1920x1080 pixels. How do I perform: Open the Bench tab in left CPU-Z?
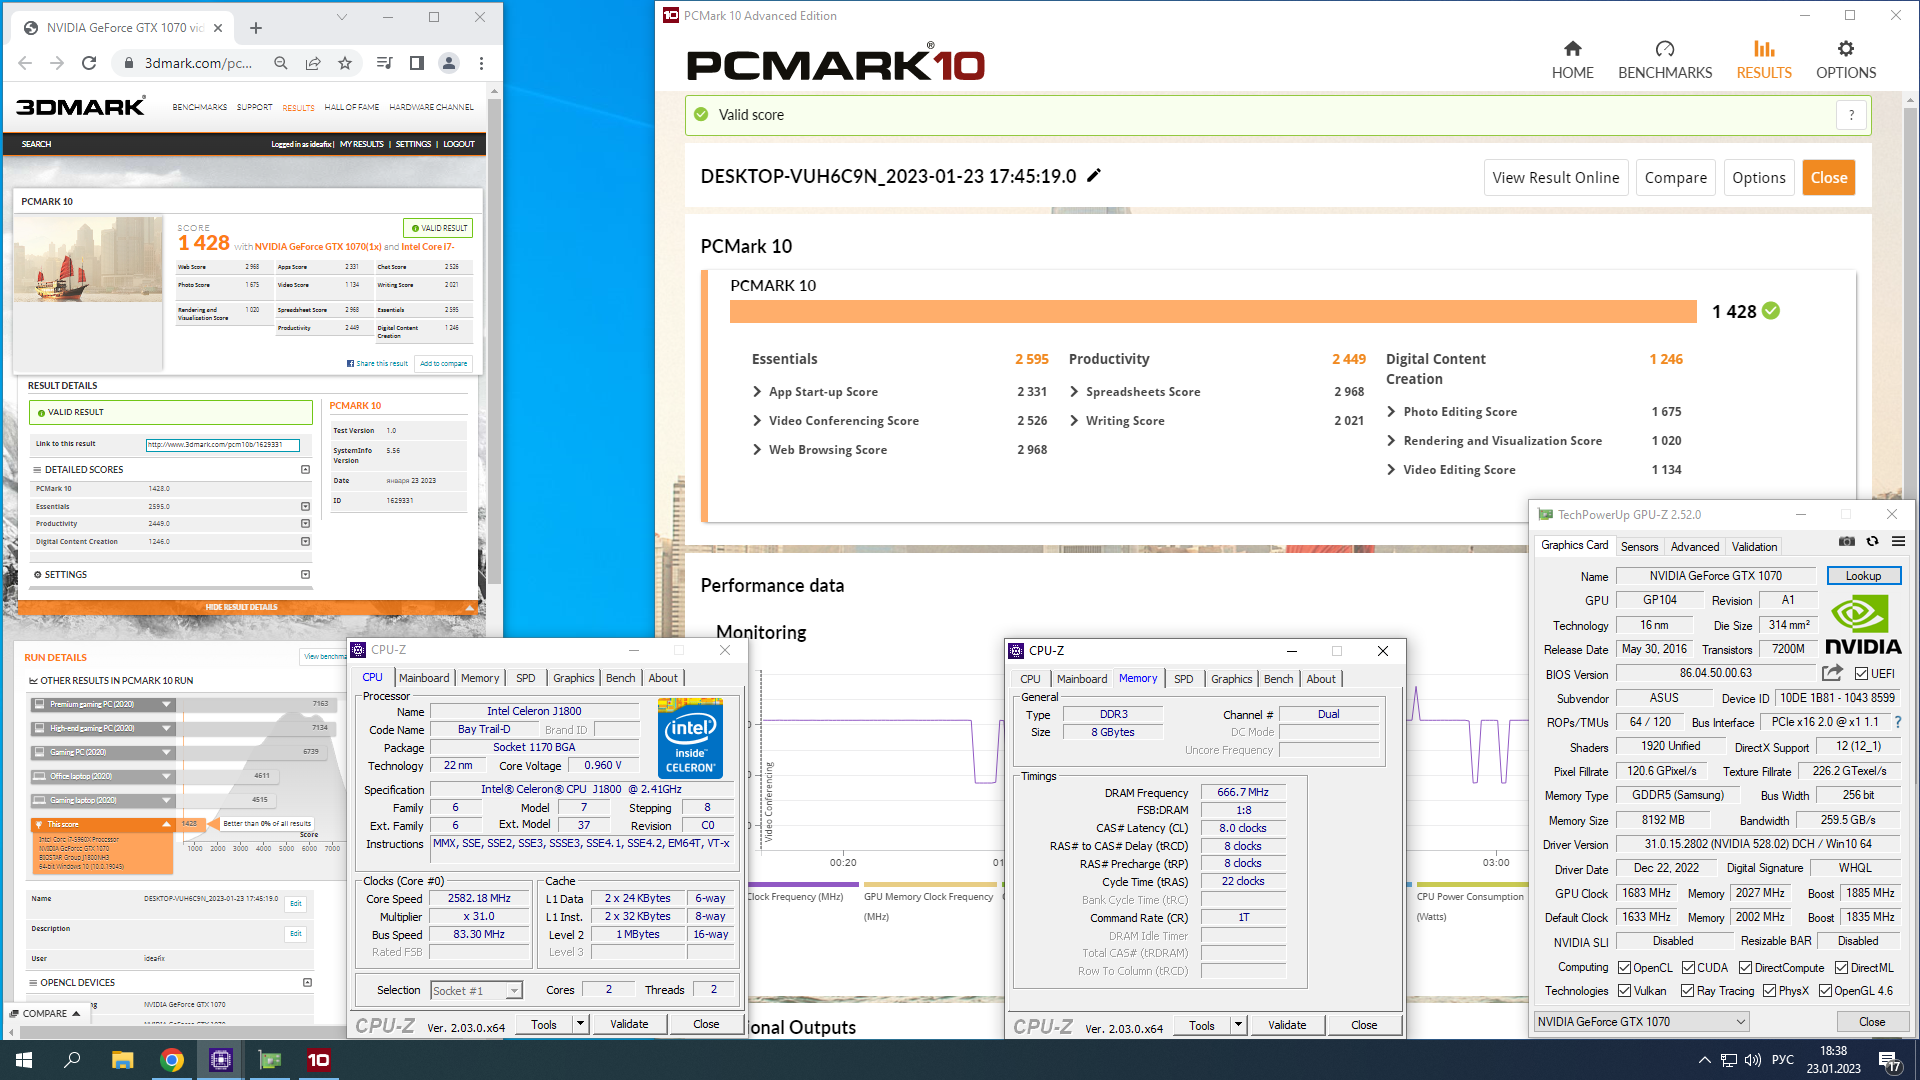(x=620, y=678)
